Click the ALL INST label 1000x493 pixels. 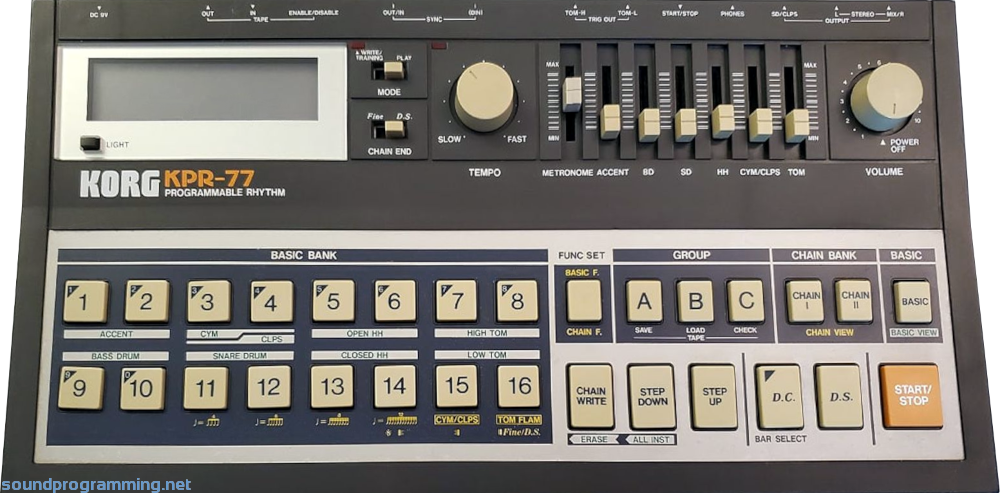tap(648, 439)
